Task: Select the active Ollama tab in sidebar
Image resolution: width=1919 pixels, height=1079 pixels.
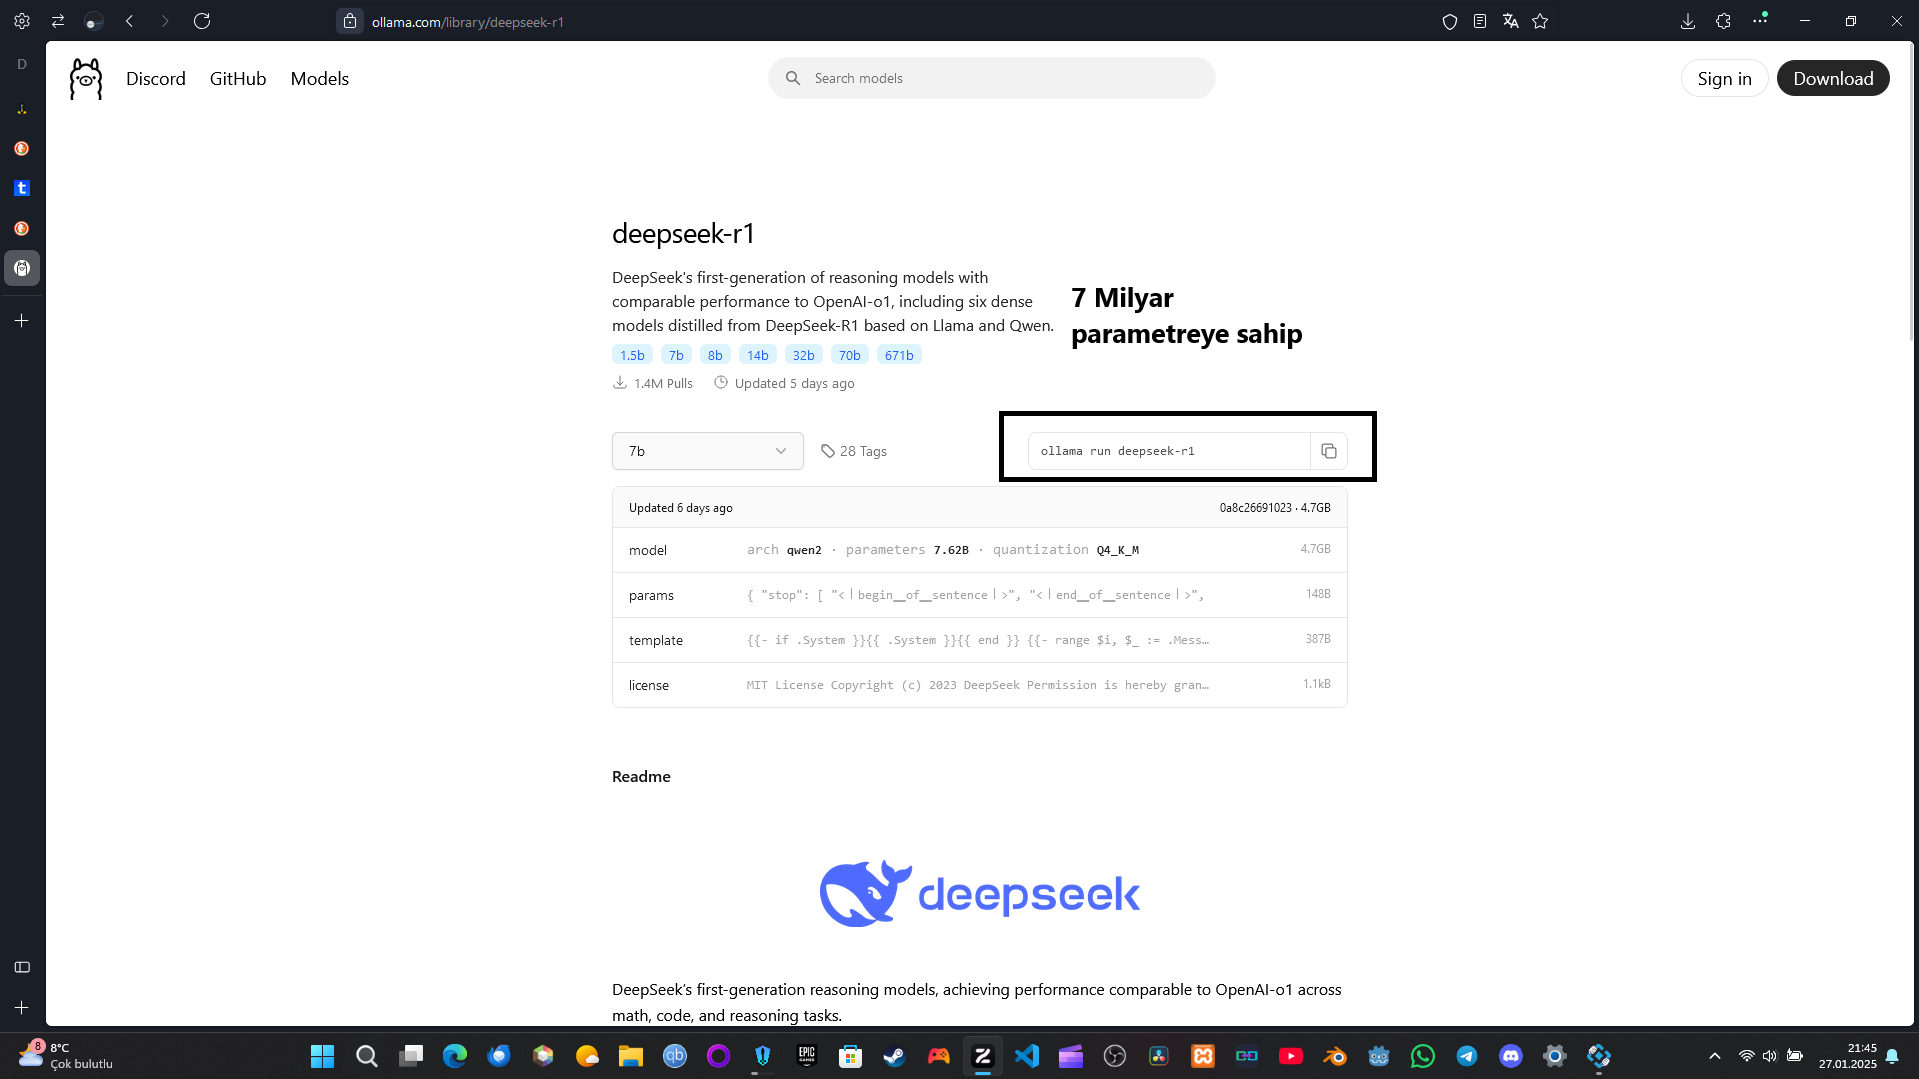Action: 22,268
